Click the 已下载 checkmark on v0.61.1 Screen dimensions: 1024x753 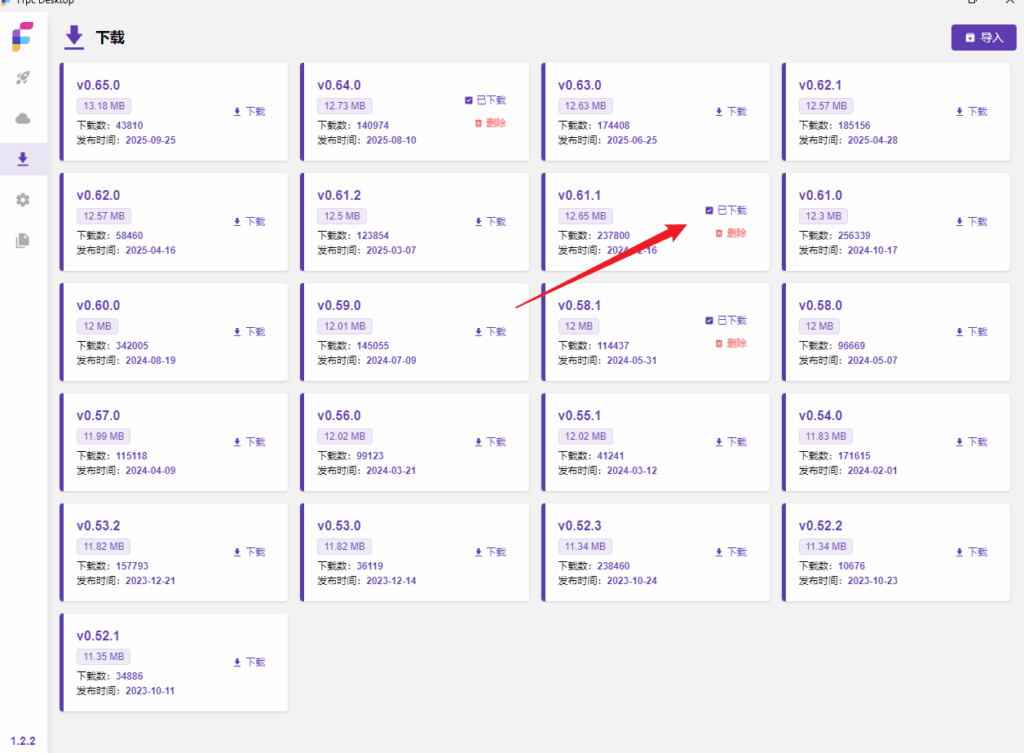710,210
